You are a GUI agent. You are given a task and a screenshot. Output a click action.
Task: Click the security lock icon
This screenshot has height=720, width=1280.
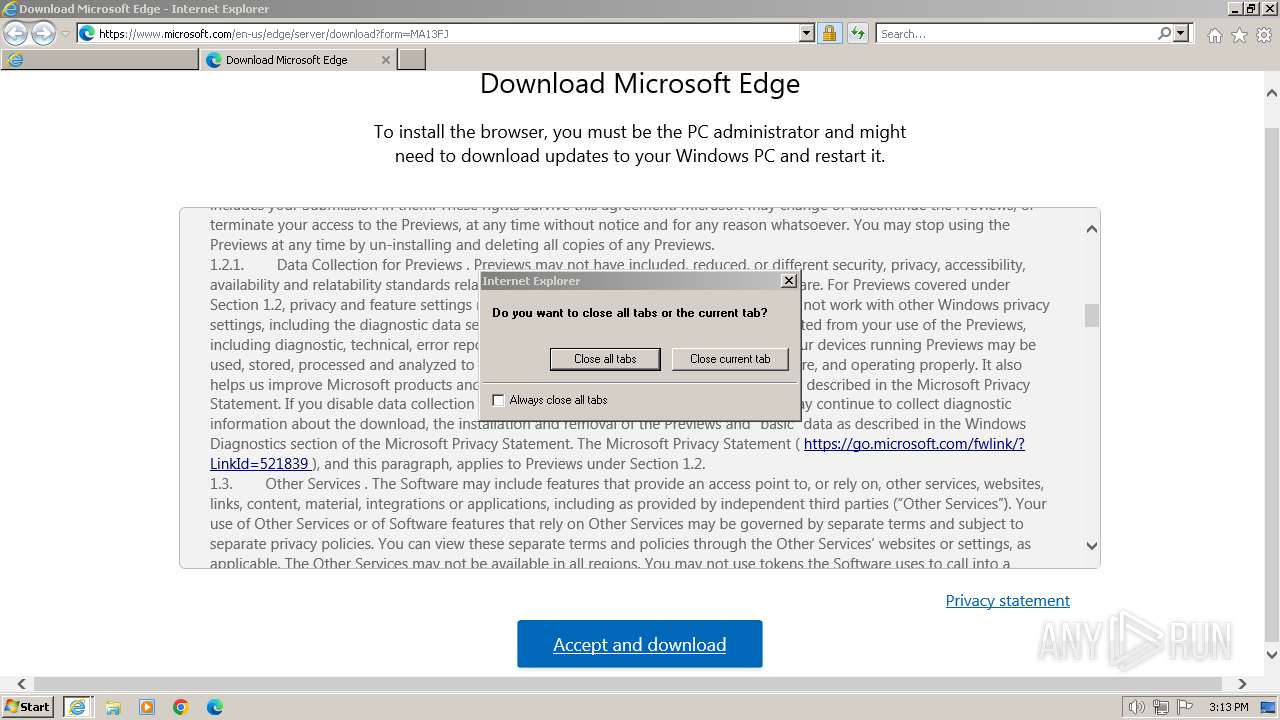(x=829, y=33)
